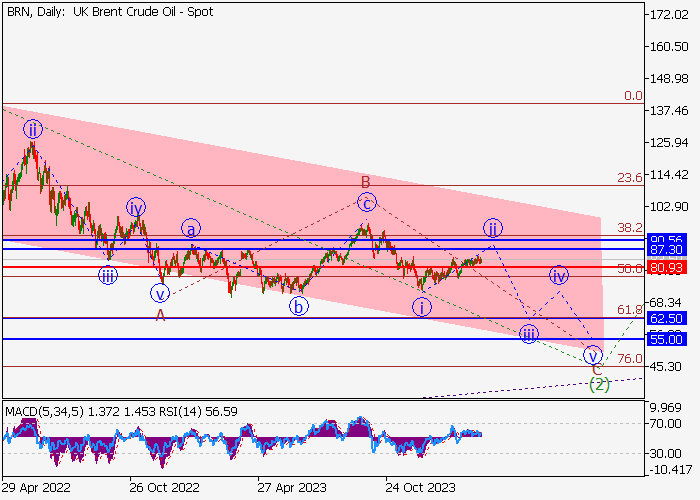Screen dimensions: 700x500
Task: Select circled wave iii label below the 2022 decline
Action: click(108, 275)
